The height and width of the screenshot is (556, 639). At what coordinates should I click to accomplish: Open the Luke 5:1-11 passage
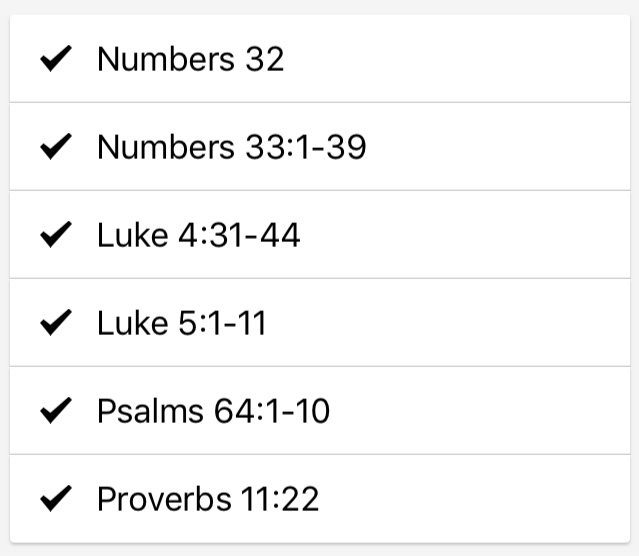181,324
